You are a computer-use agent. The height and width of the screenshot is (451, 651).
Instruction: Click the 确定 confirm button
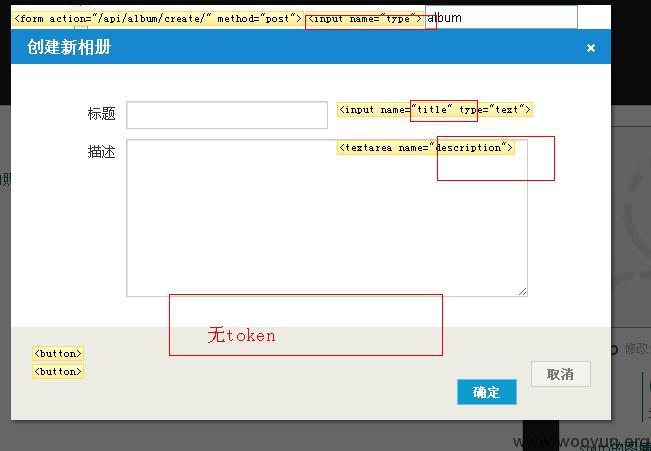[487, 392]
